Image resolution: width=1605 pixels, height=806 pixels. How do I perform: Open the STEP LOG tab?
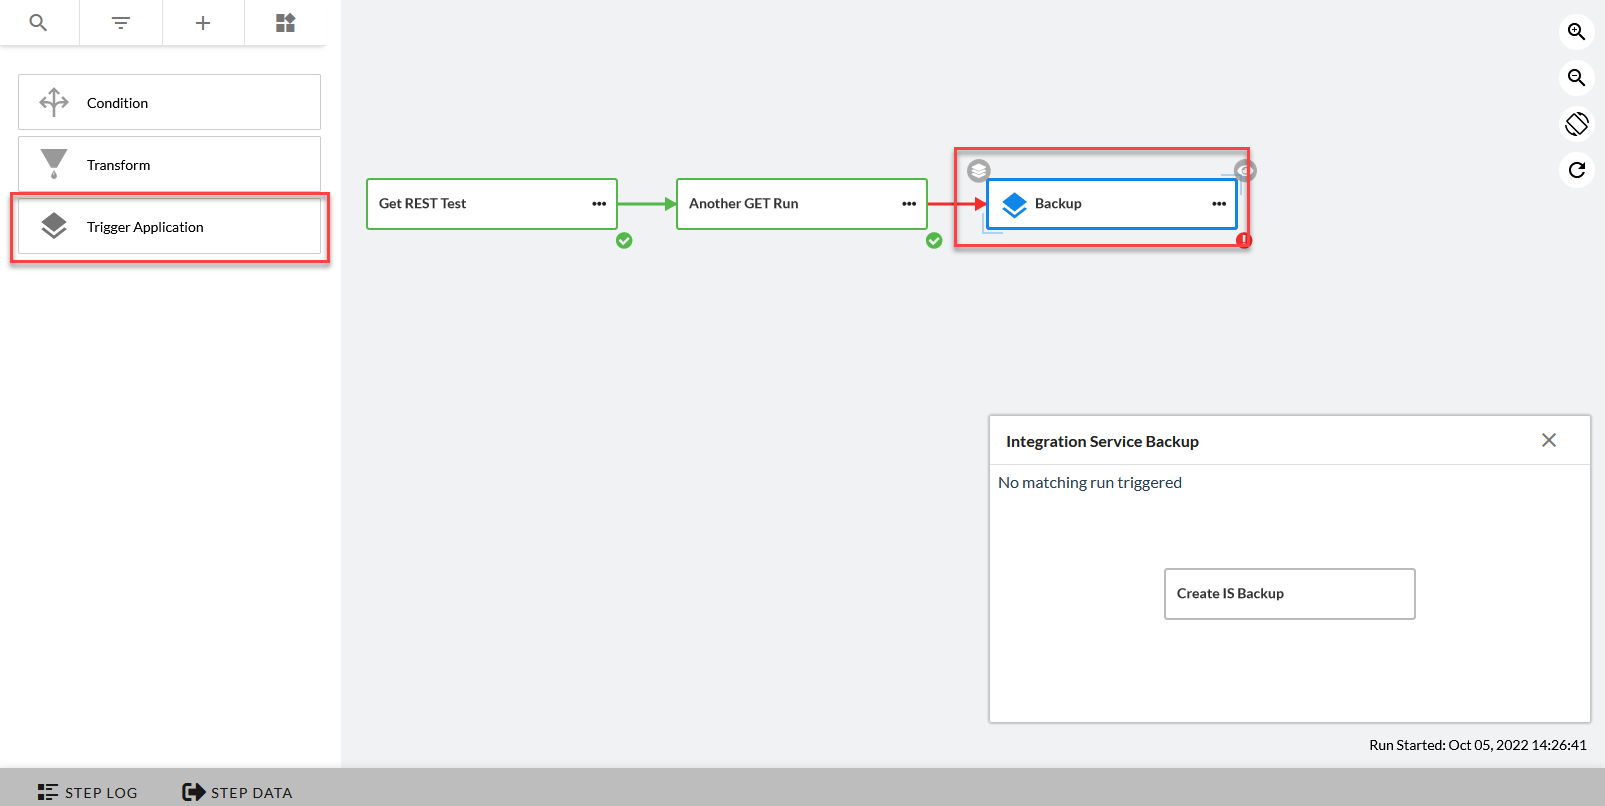(88, 792)
